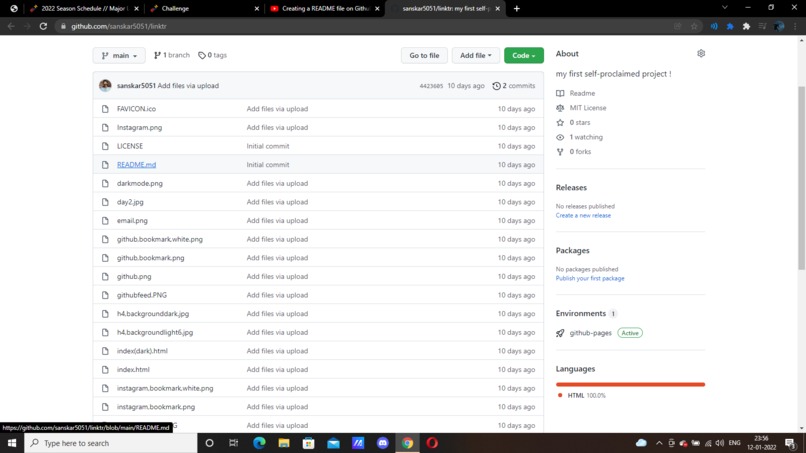The image size is (806, 453).
Task: Click the tag icon beside 0 tags
Action: [x=202, y=55]
